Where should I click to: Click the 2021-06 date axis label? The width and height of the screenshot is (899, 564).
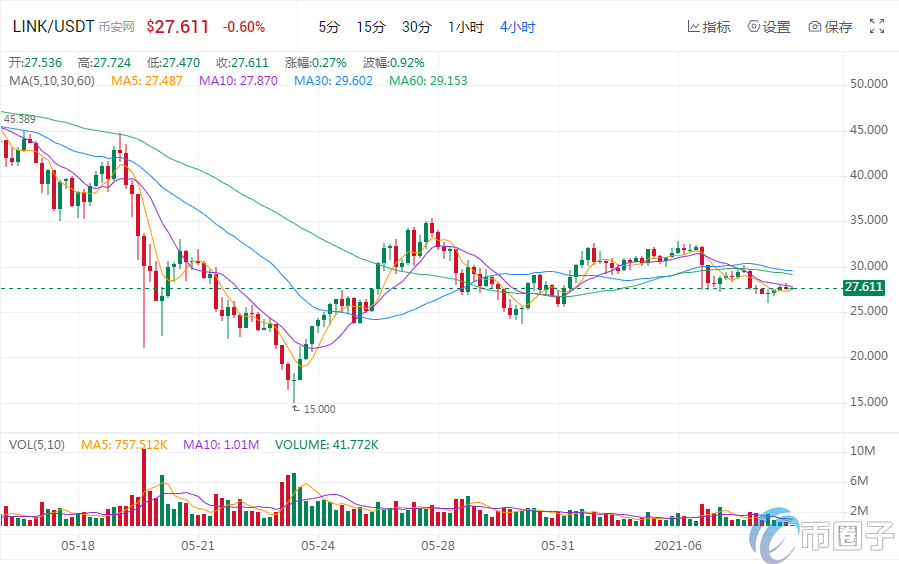pyautogui.click(x=678, y=546)
